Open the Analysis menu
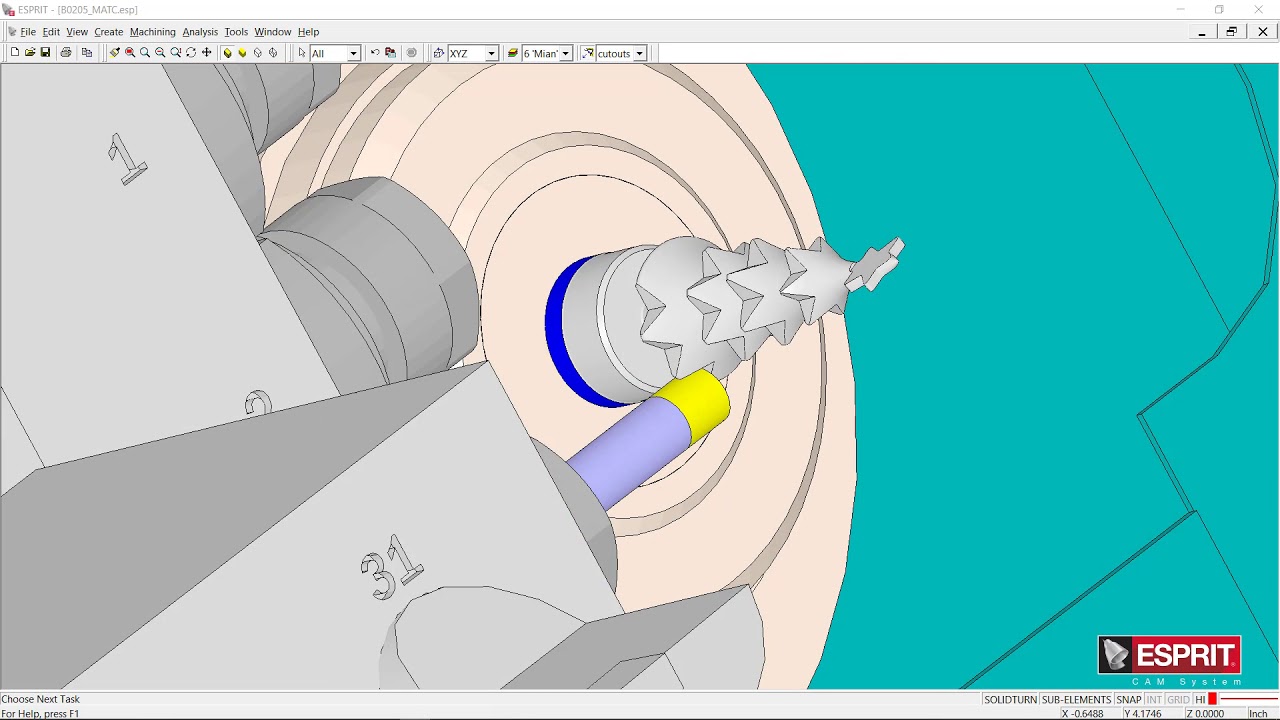This screenshot has width=1280, height=720. tap(200, 32)
